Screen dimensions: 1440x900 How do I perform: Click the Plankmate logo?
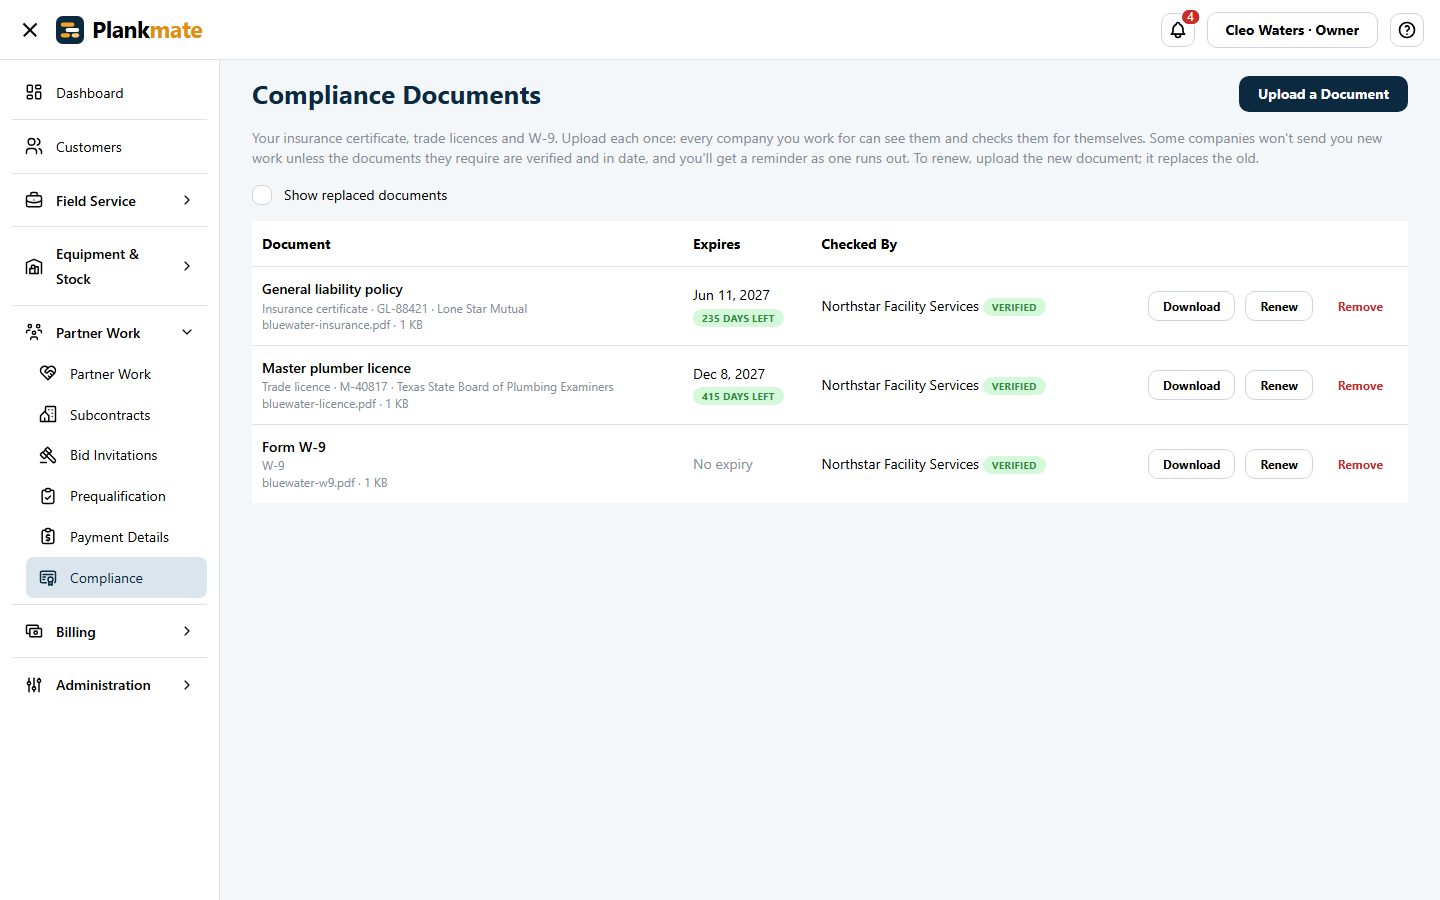129,30
